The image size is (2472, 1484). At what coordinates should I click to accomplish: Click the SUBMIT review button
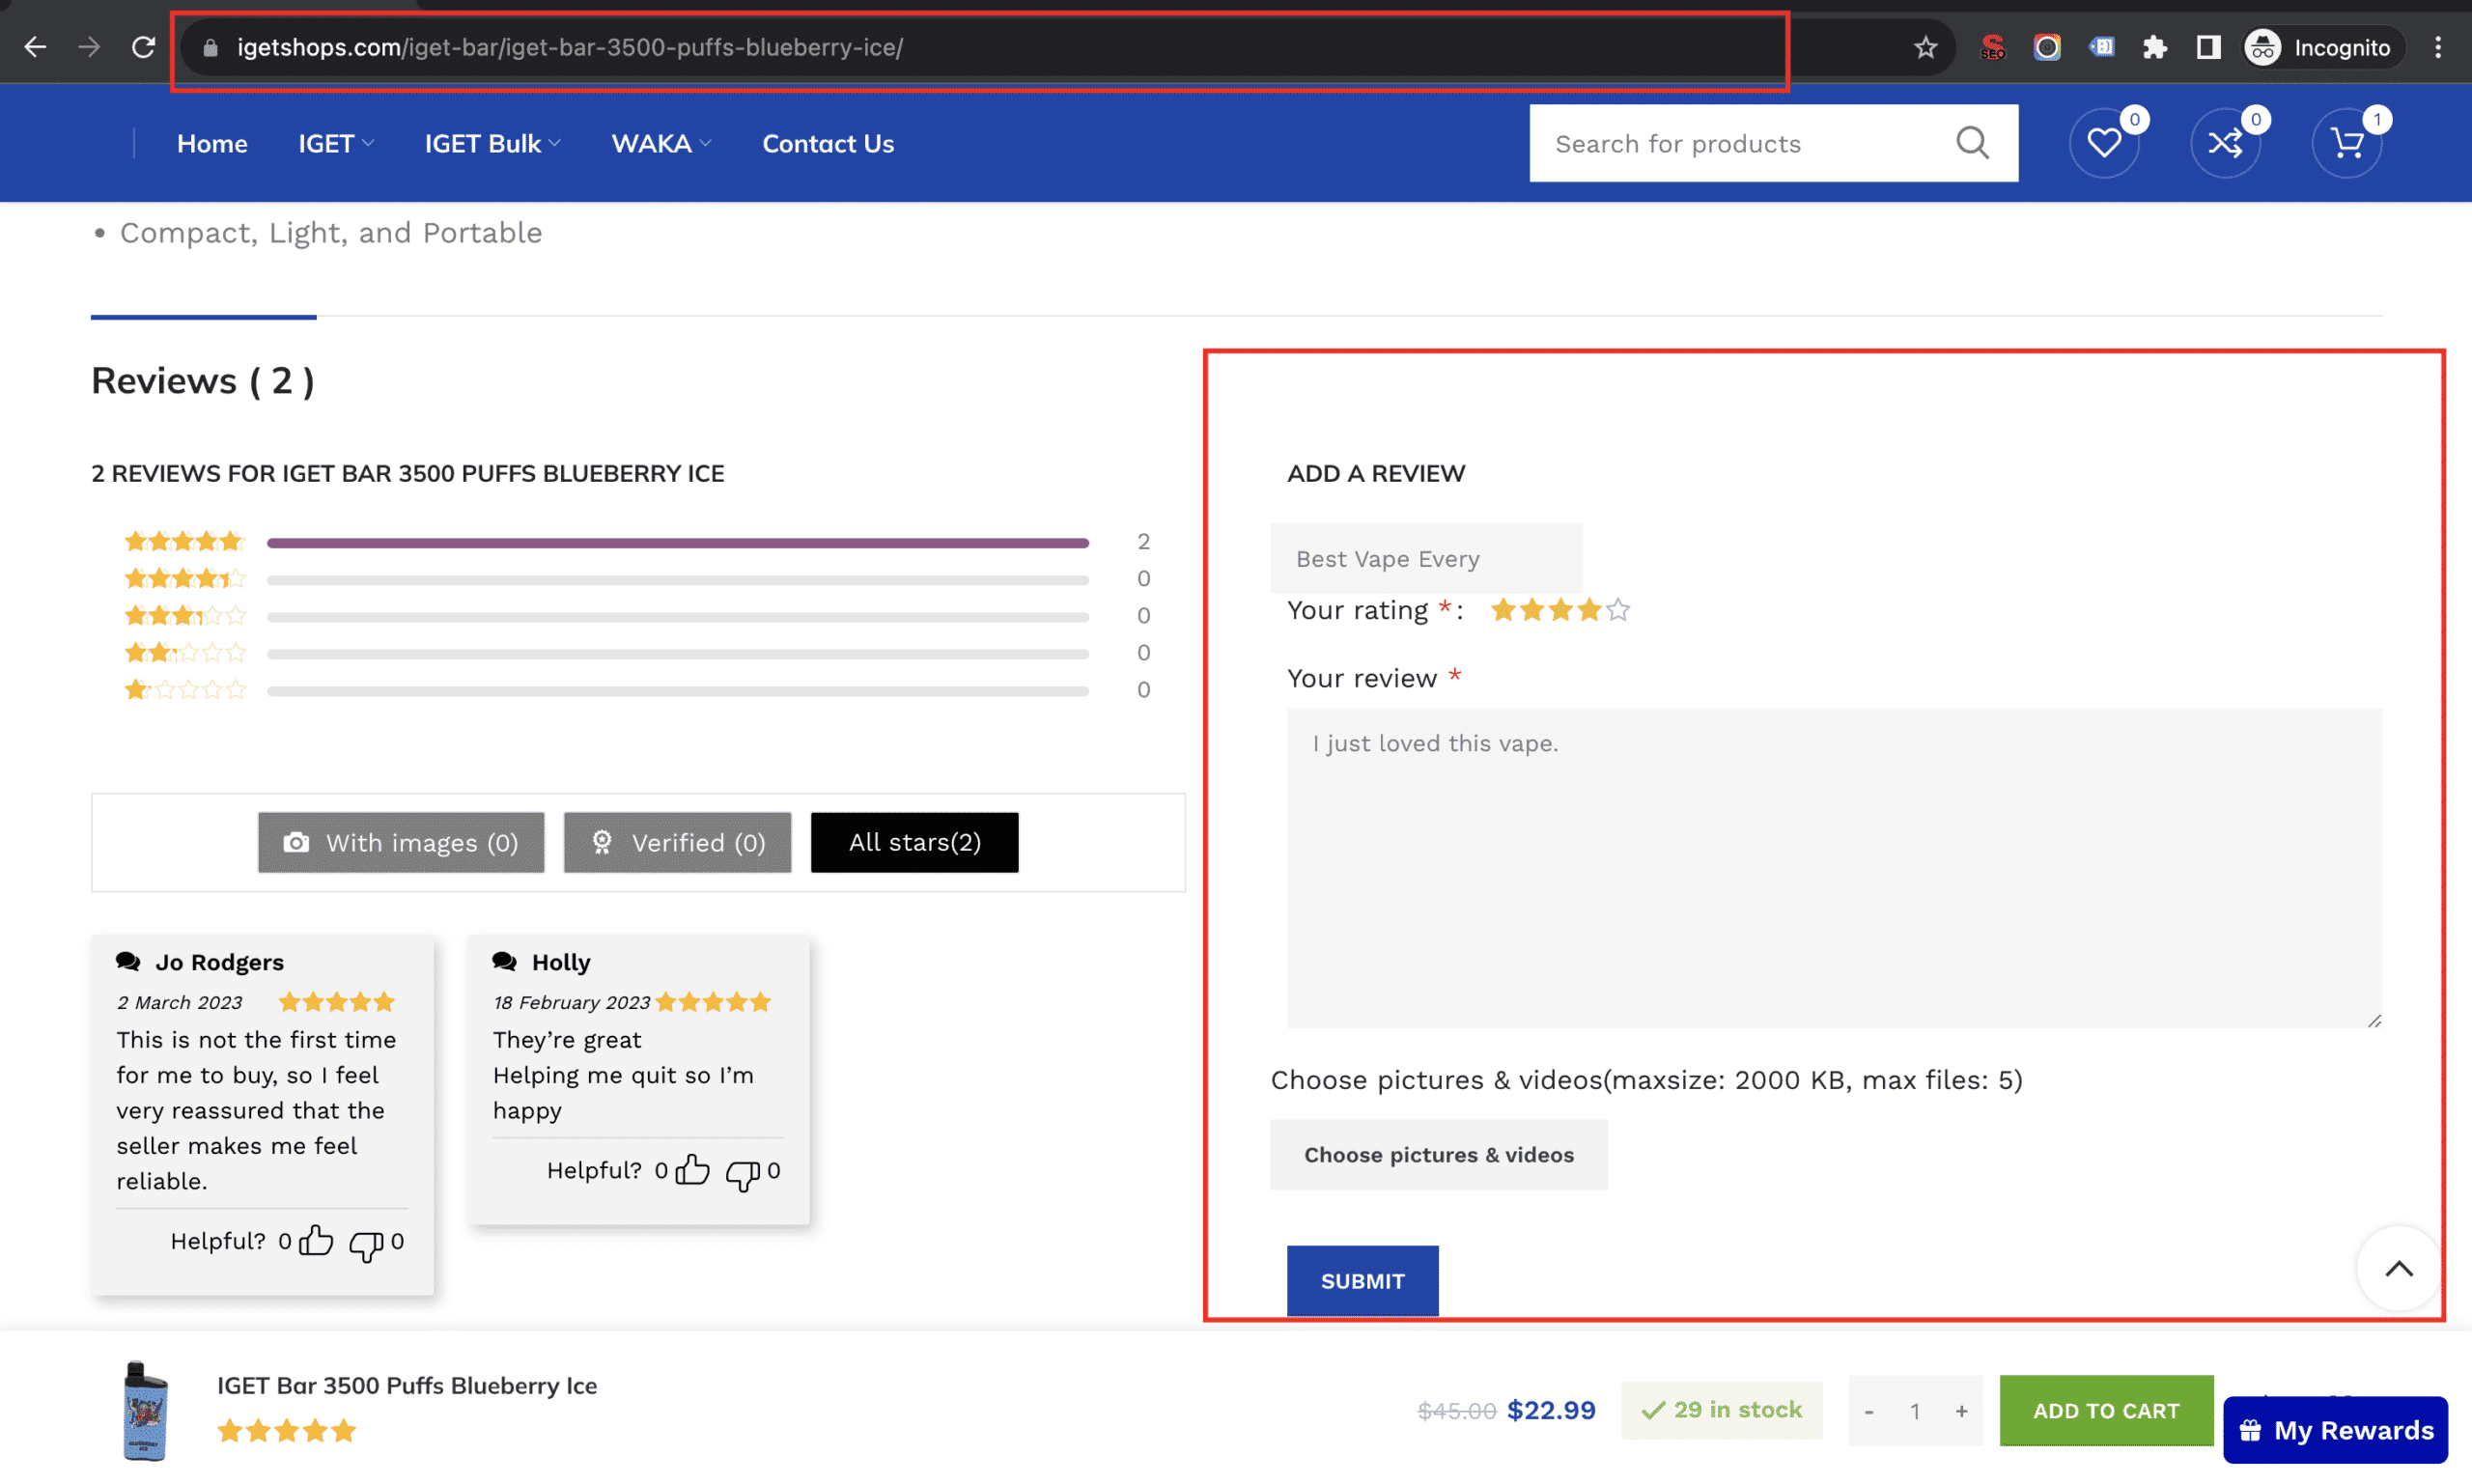(x=1363, y=1281)
